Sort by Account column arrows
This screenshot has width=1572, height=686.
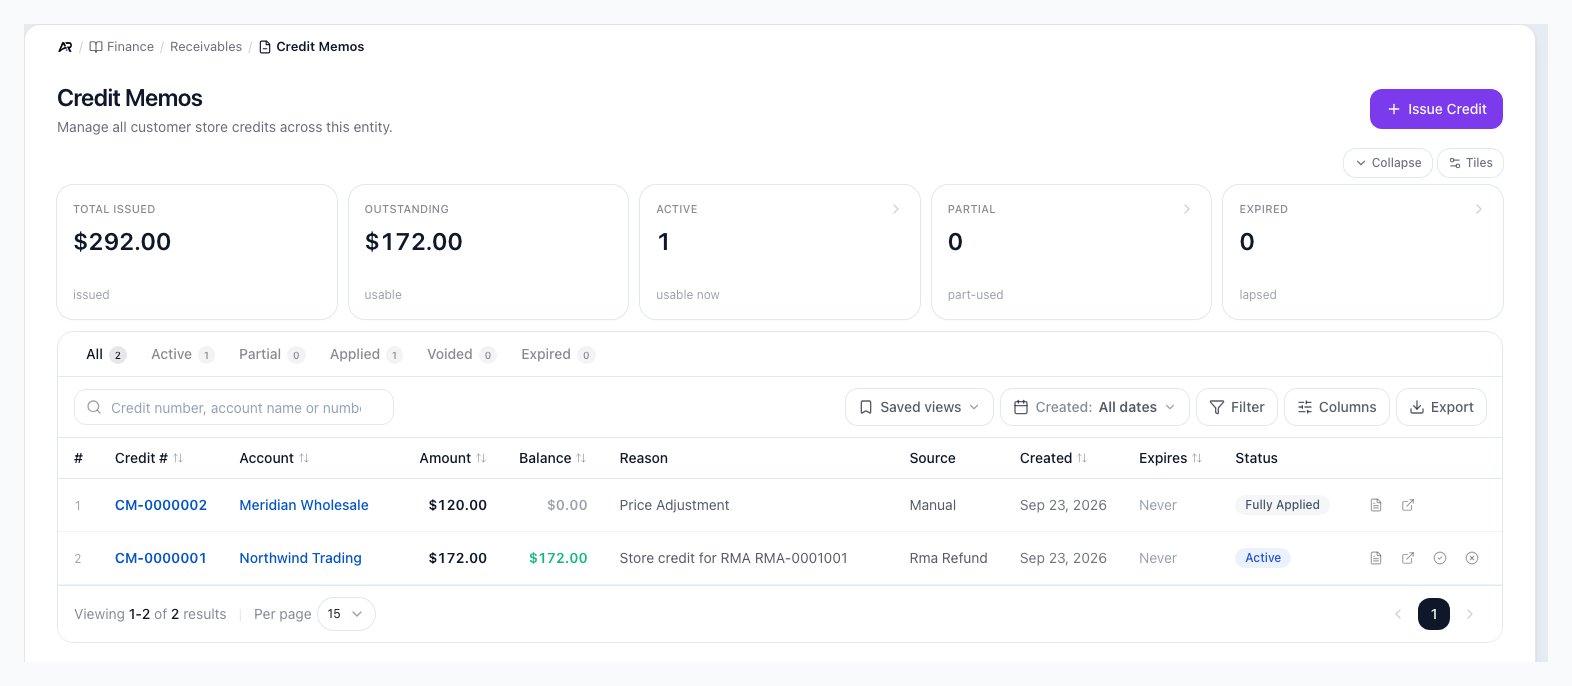[304, 458]
